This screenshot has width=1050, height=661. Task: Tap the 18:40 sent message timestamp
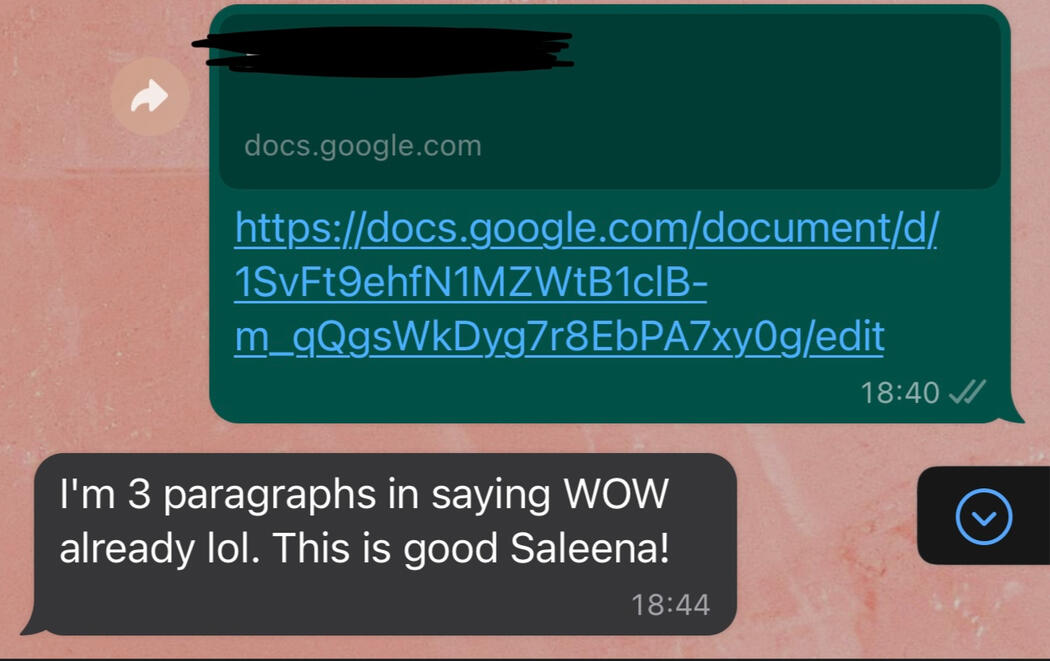click(x=899, y=392)
